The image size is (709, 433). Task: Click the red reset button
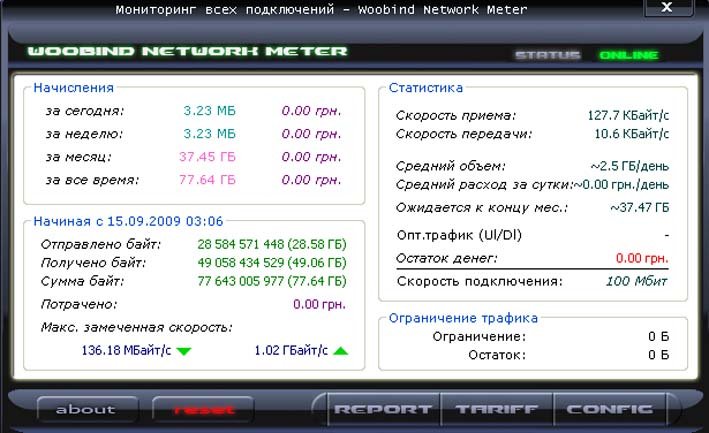click(x=203, y=409)
